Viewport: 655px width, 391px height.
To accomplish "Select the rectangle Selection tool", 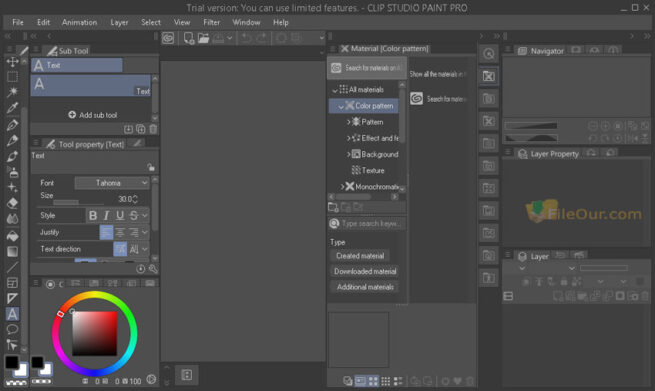I will [x=13, y=77].
